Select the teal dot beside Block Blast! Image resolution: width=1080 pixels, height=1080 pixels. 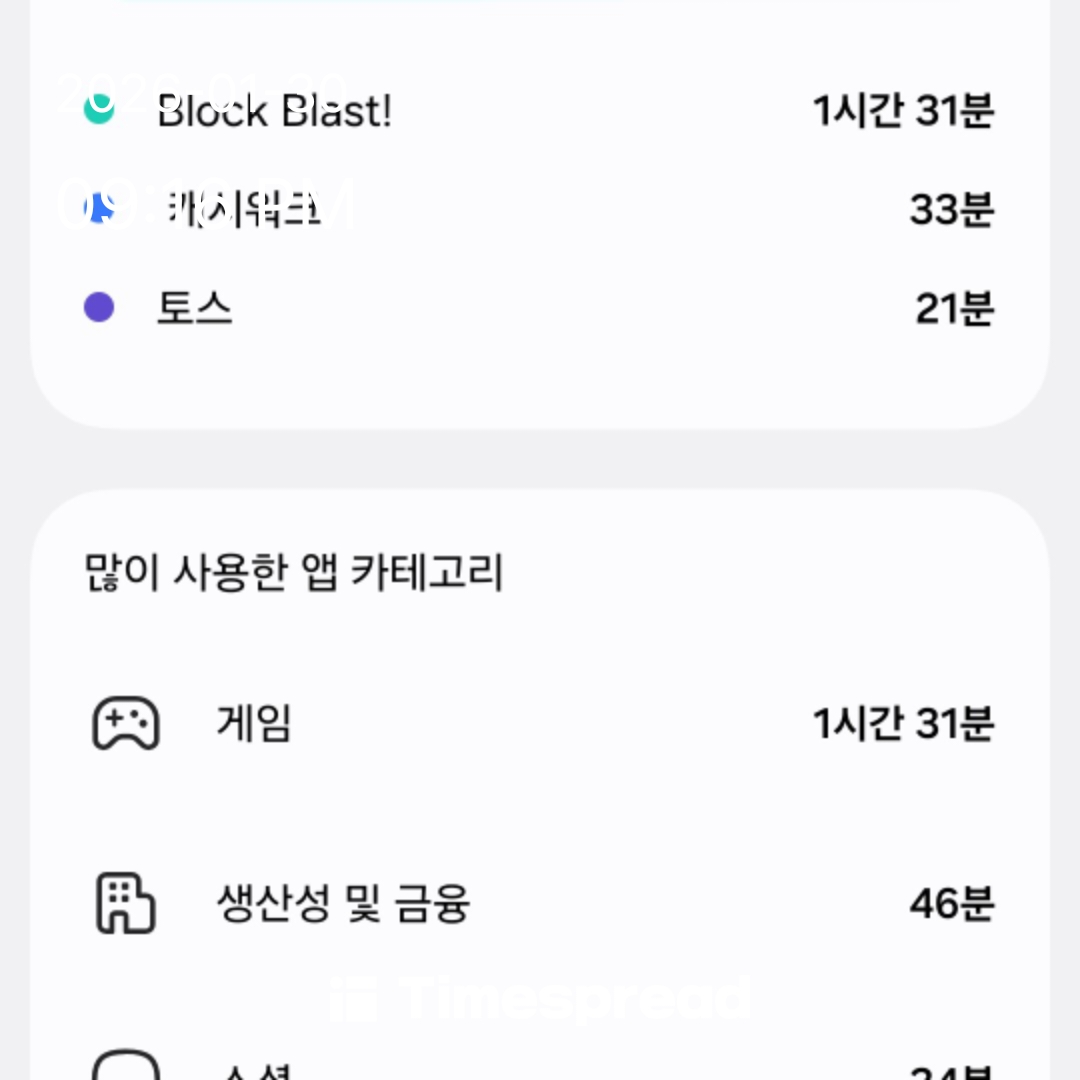point(99,109)
